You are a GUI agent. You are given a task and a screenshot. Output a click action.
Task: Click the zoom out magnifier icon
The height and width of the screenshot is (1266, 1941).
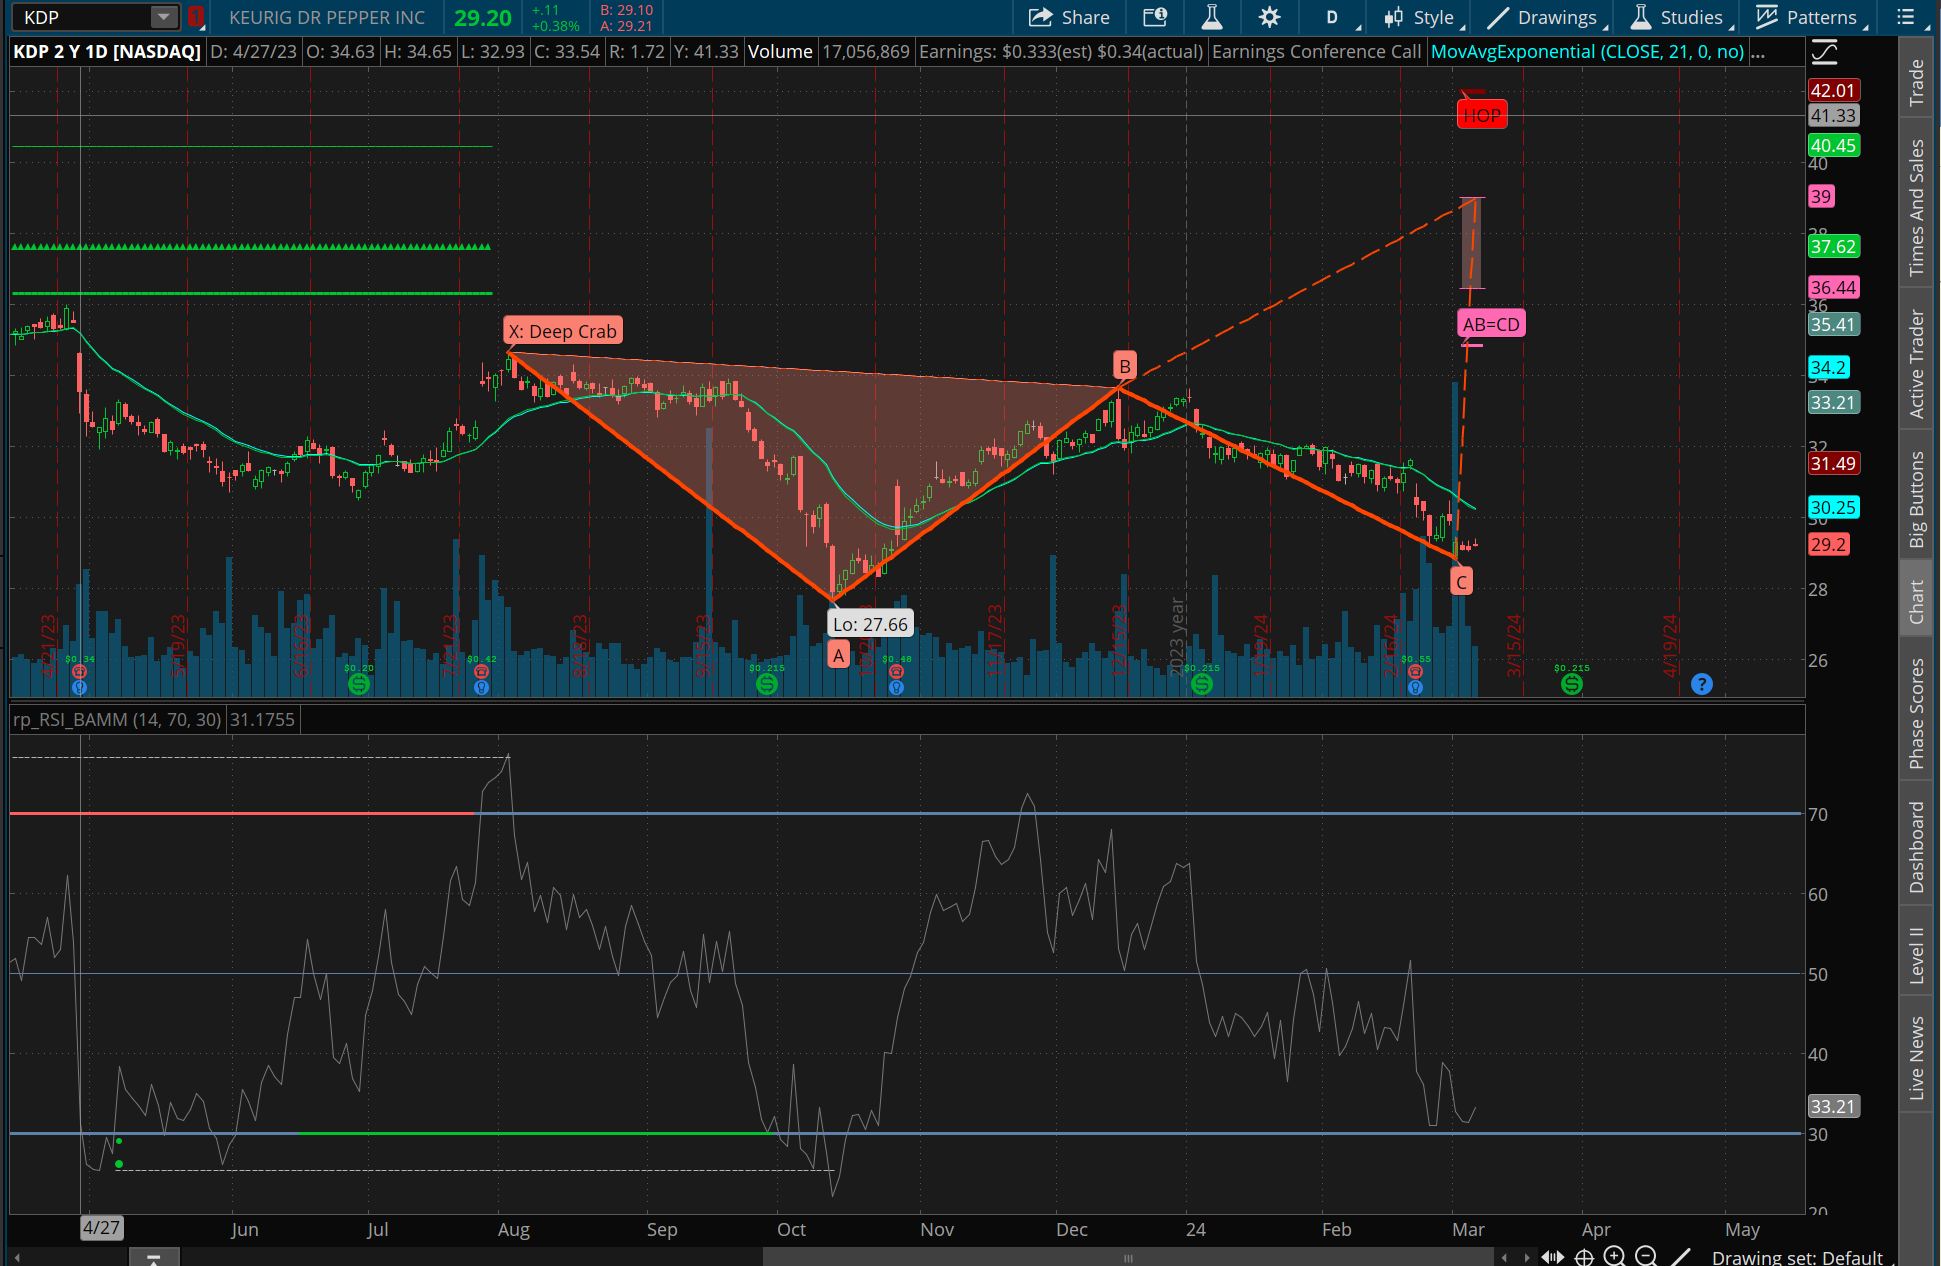(x=1646, y=1257)
